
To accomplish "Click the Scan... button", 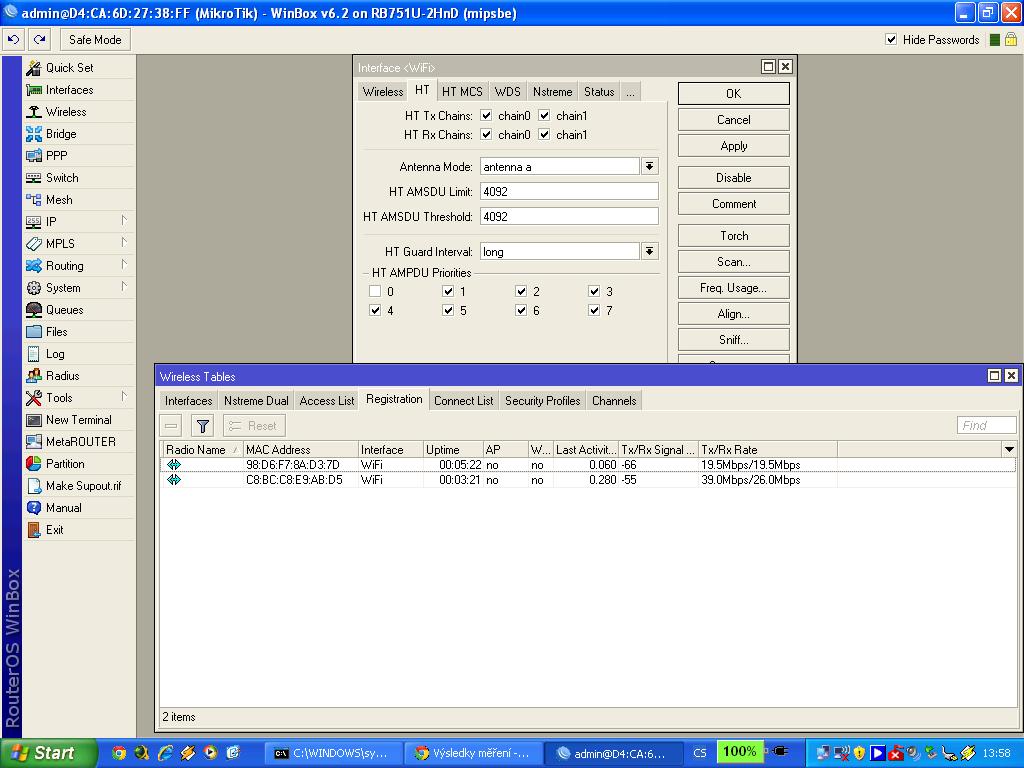I will (x=733, y=262).
